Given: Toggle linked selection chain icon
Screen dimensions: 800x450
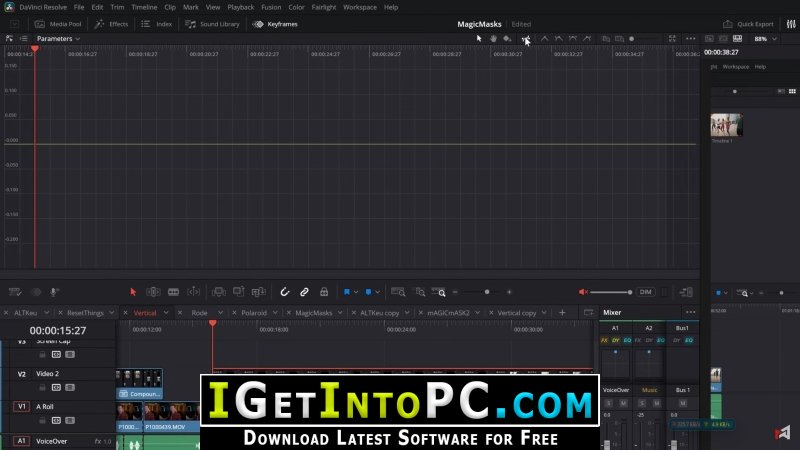Looking at the screenshot, I should point(304,292).
